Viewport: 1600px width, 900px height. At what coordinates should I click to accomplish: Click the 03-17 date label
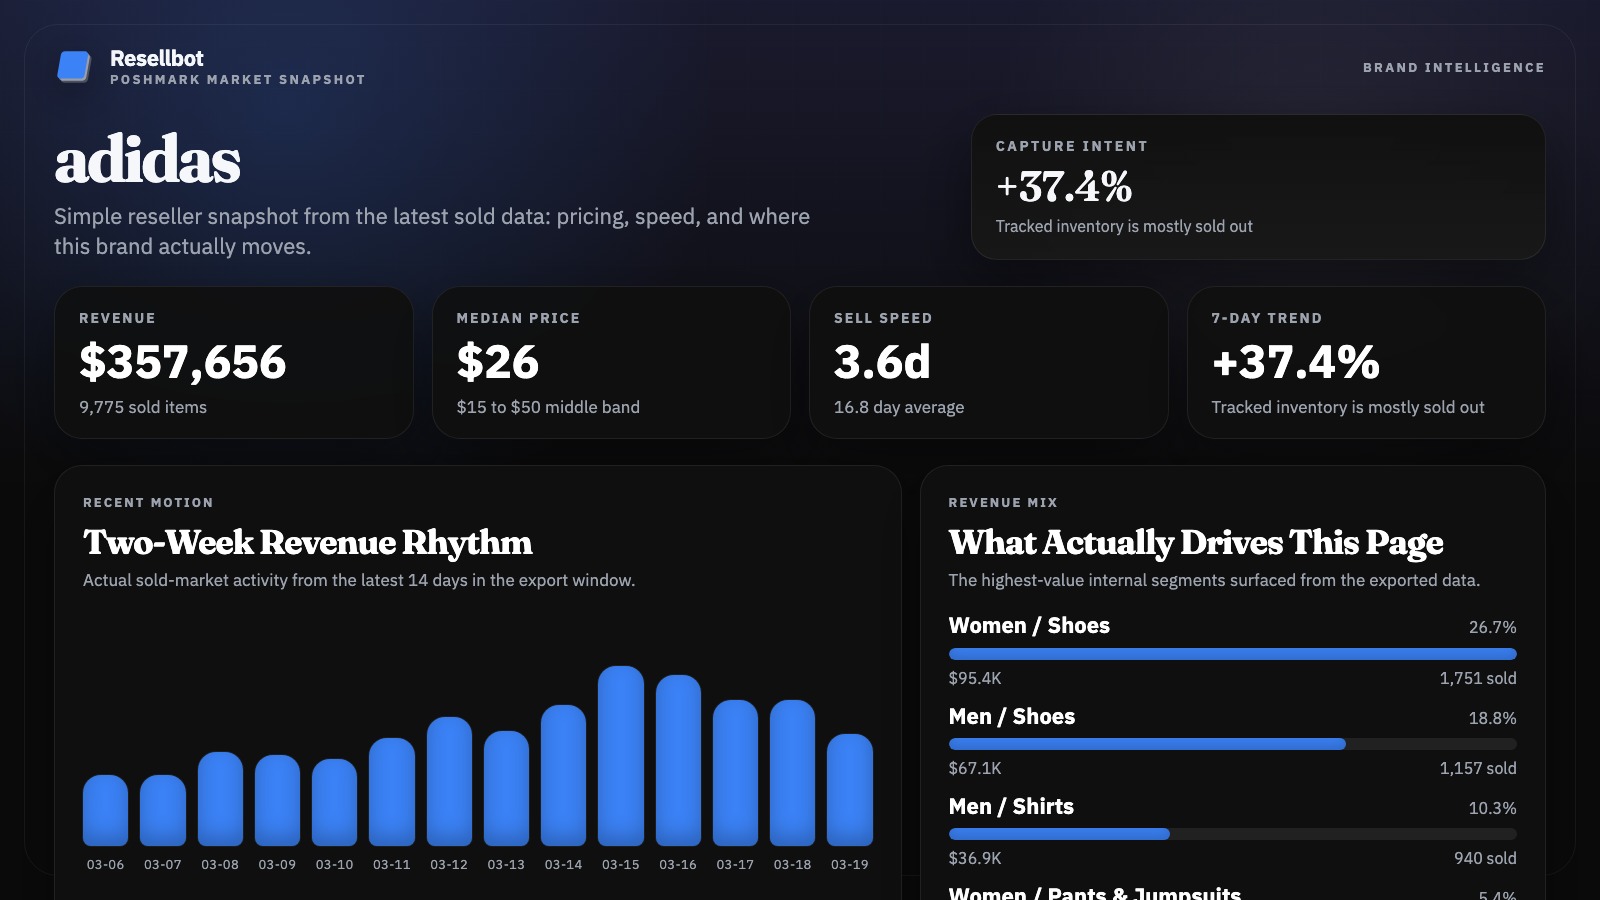tap(735, 864)
